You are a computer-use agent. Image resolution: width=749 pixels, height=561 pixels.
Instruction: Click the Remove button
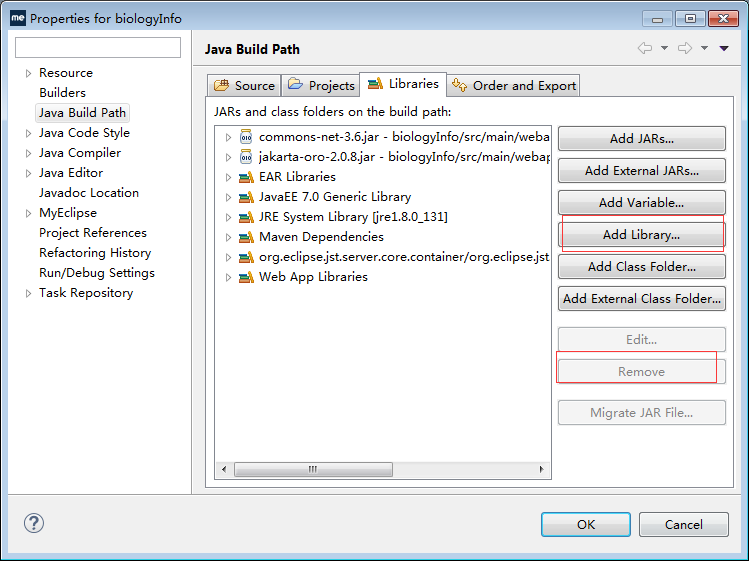point(642,372)
